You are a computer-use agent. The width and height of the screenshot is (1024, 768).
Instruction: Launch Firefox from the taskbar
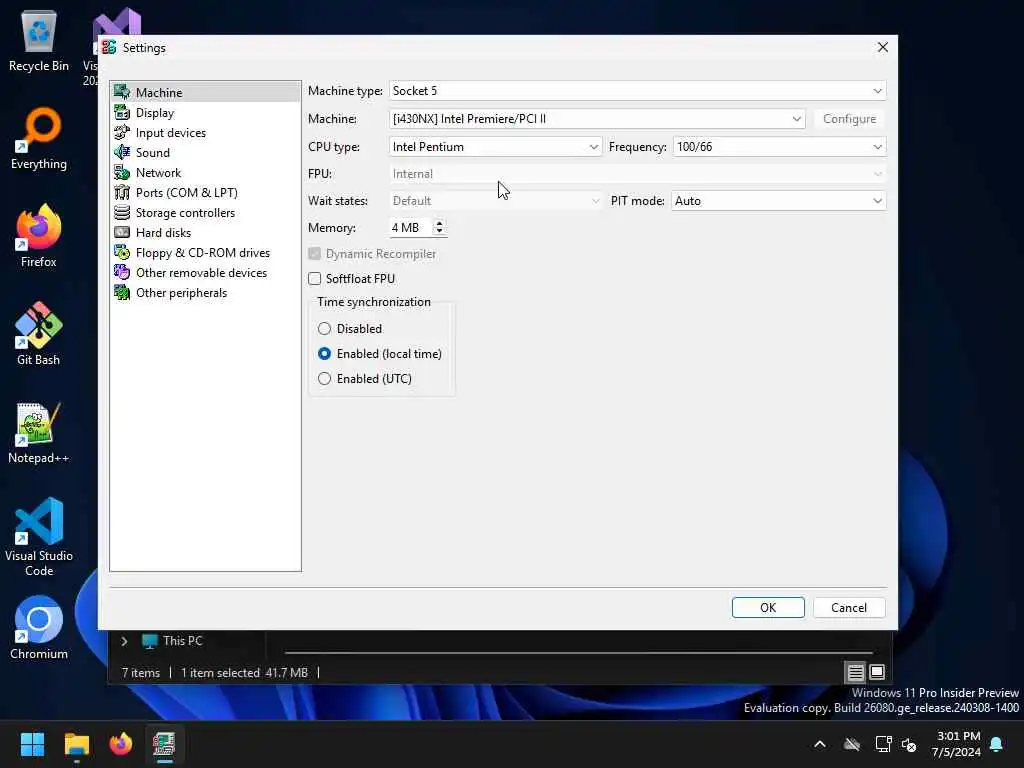click(120, 744)
